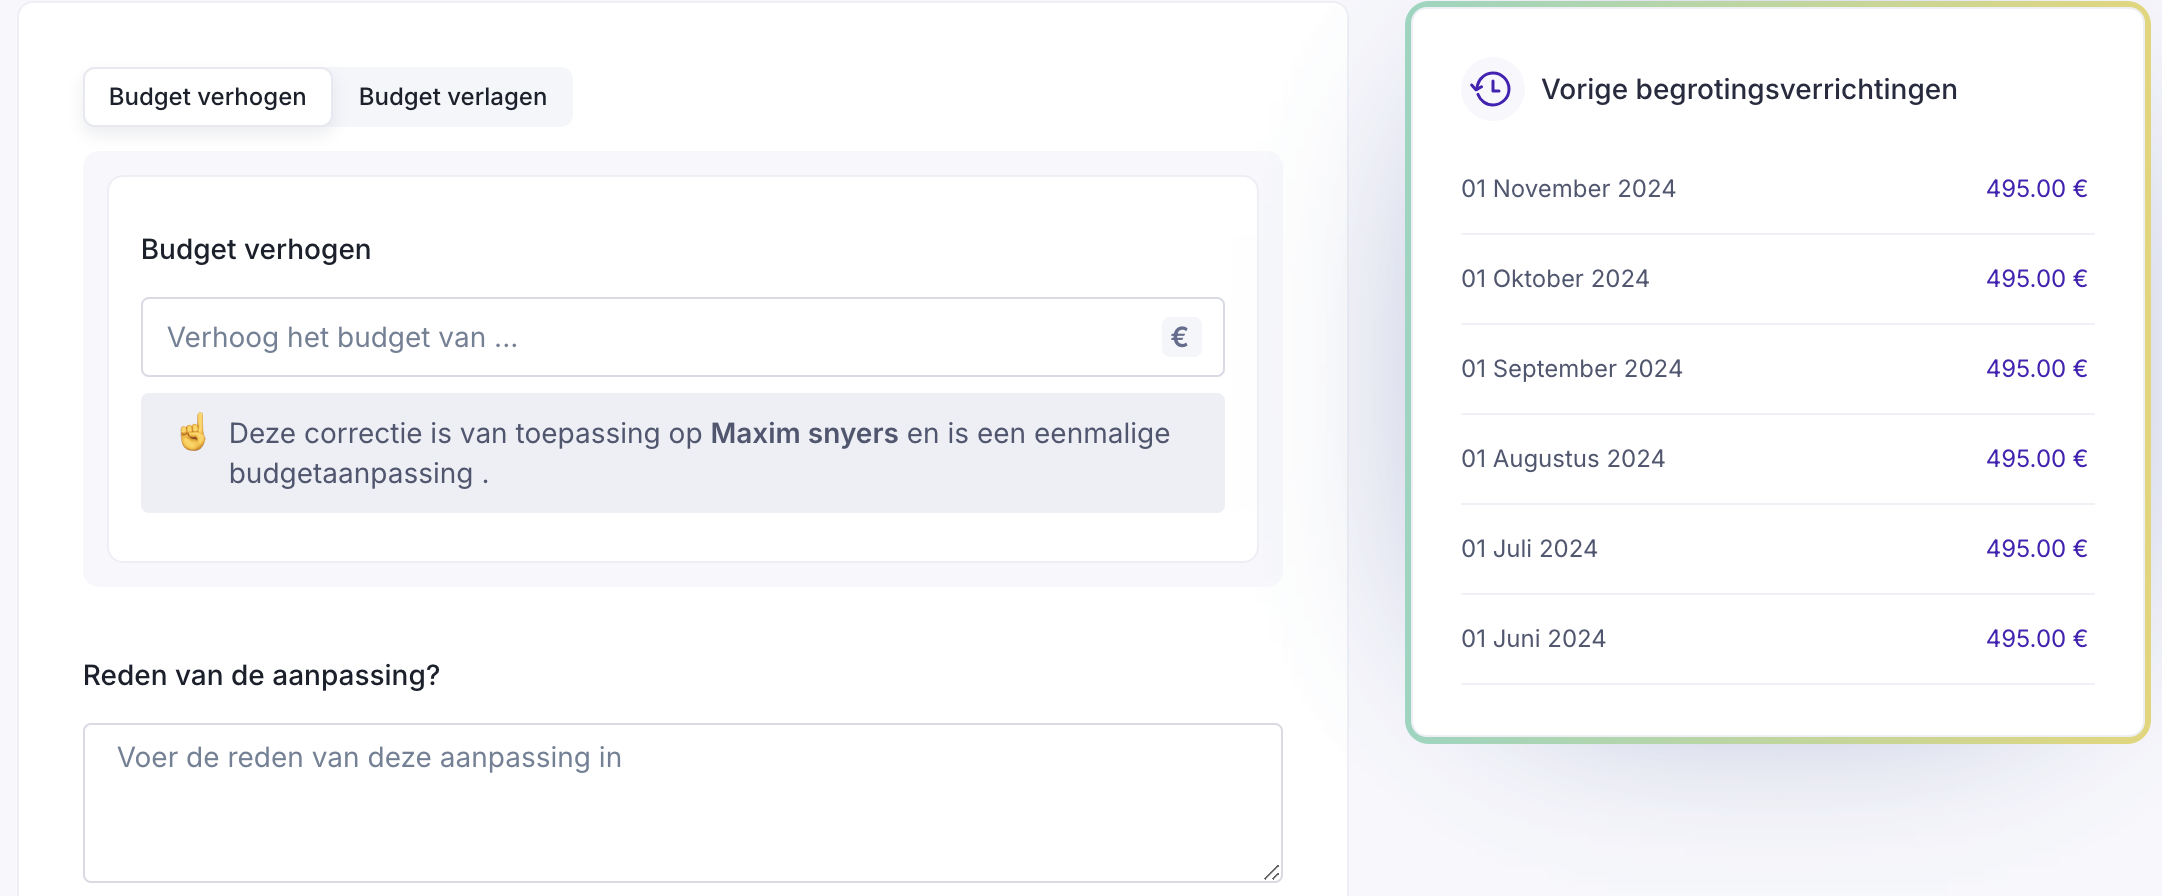The image size is (2162, 896).
Task: Select the Budget verhogen tab
Action: (208, 97)
